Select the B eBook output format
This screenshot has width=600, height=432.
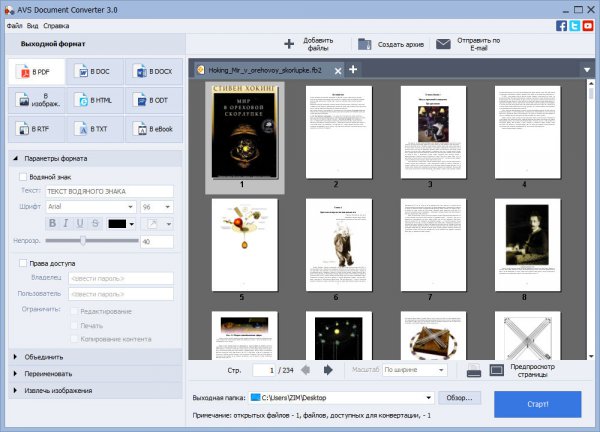point(154,129)
